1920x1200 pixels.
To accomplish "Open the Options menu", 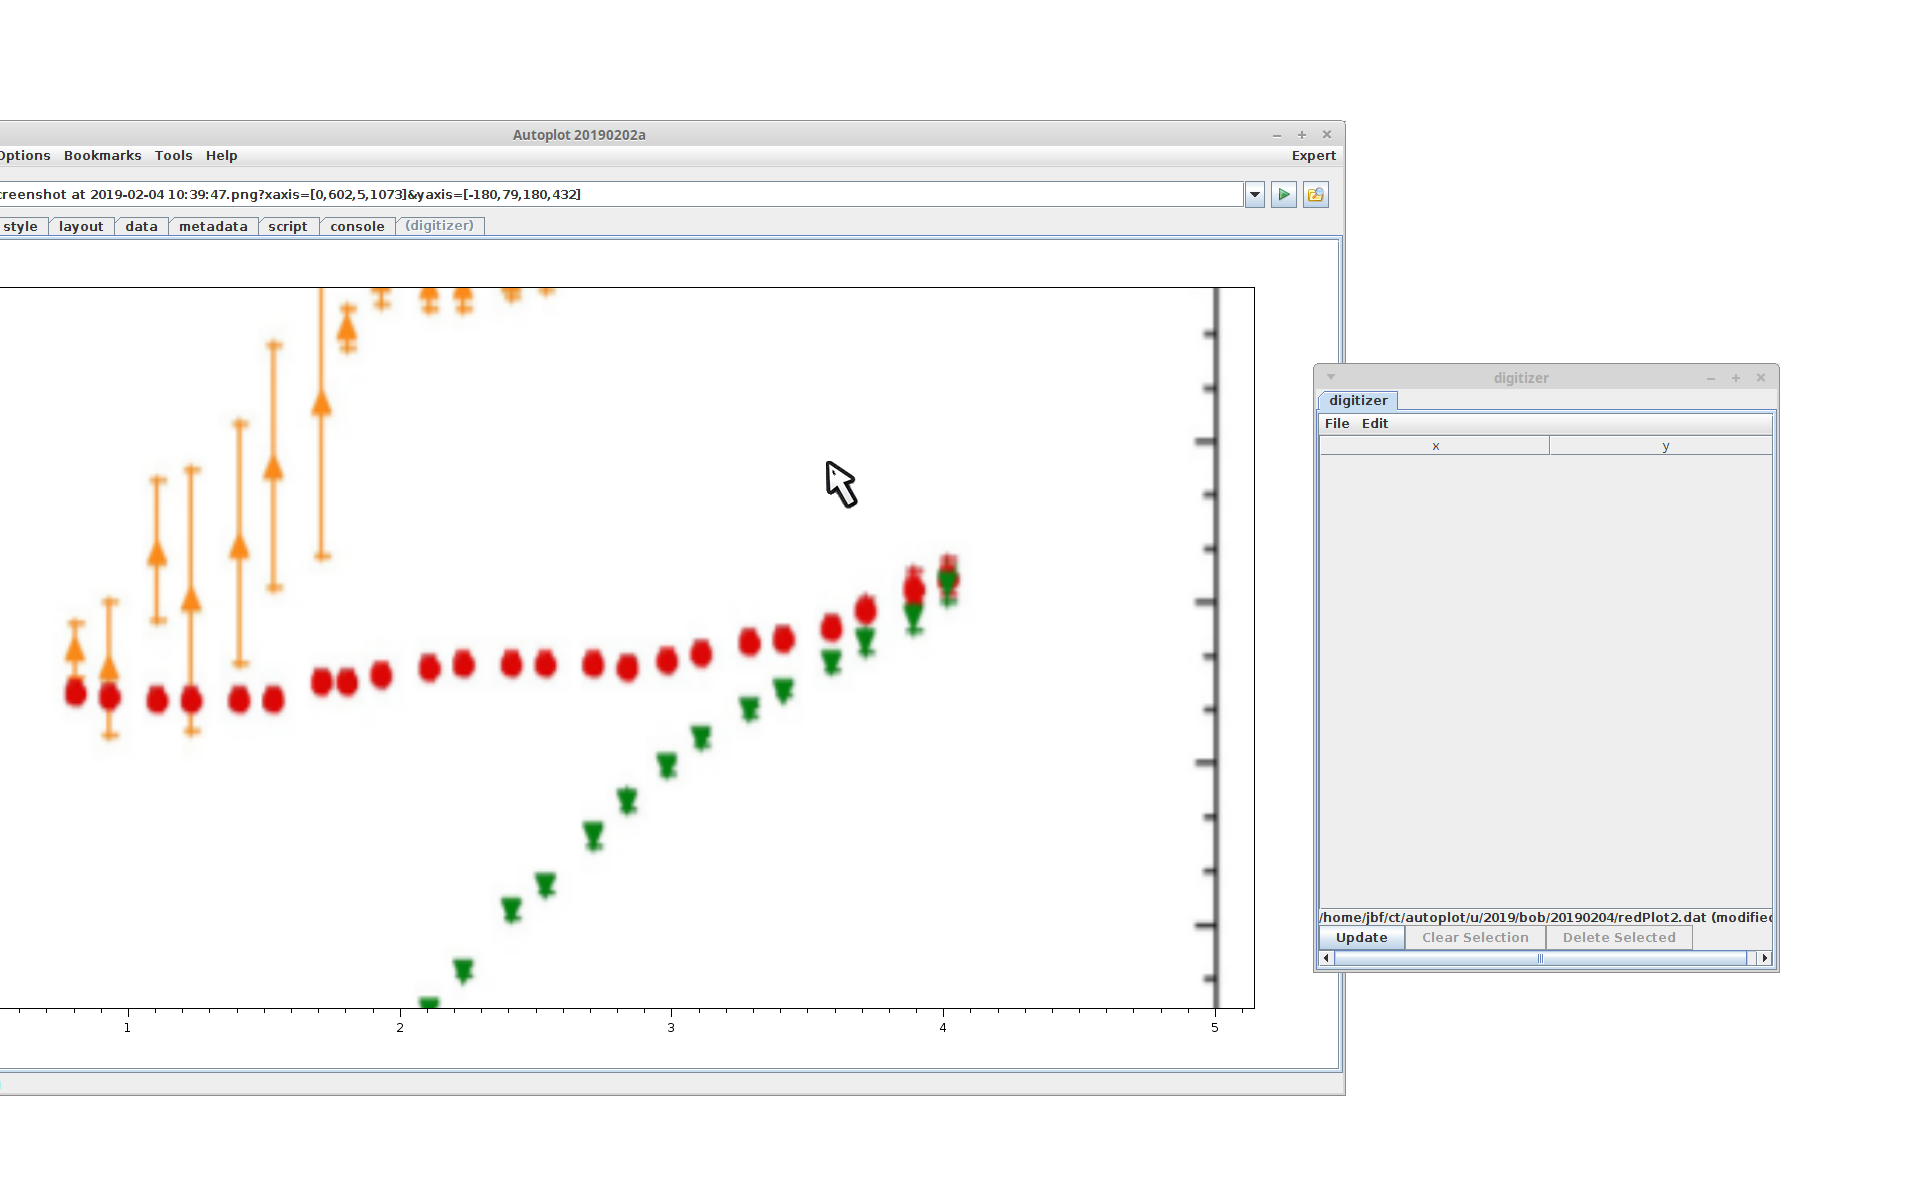I will [x=25, y=156].
